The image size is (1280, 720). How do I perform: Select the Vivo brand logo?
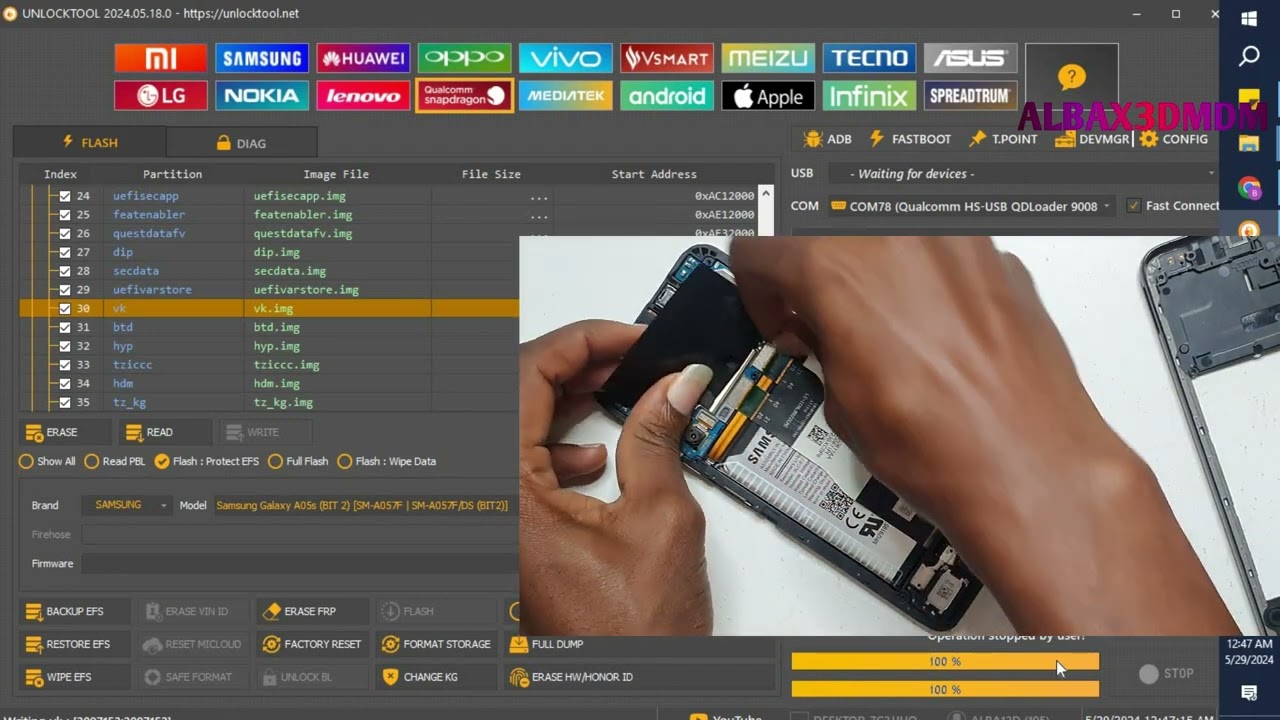point(566,58)
